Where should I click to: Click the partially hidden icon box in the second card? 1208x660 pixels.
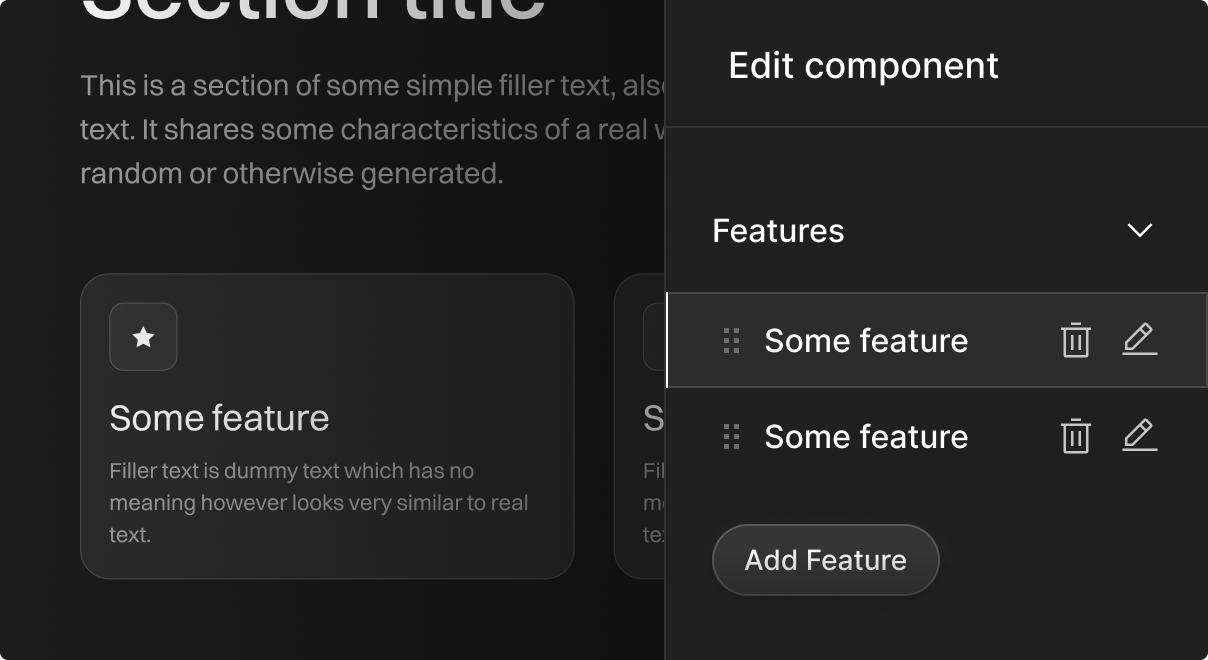coord(654,337)
